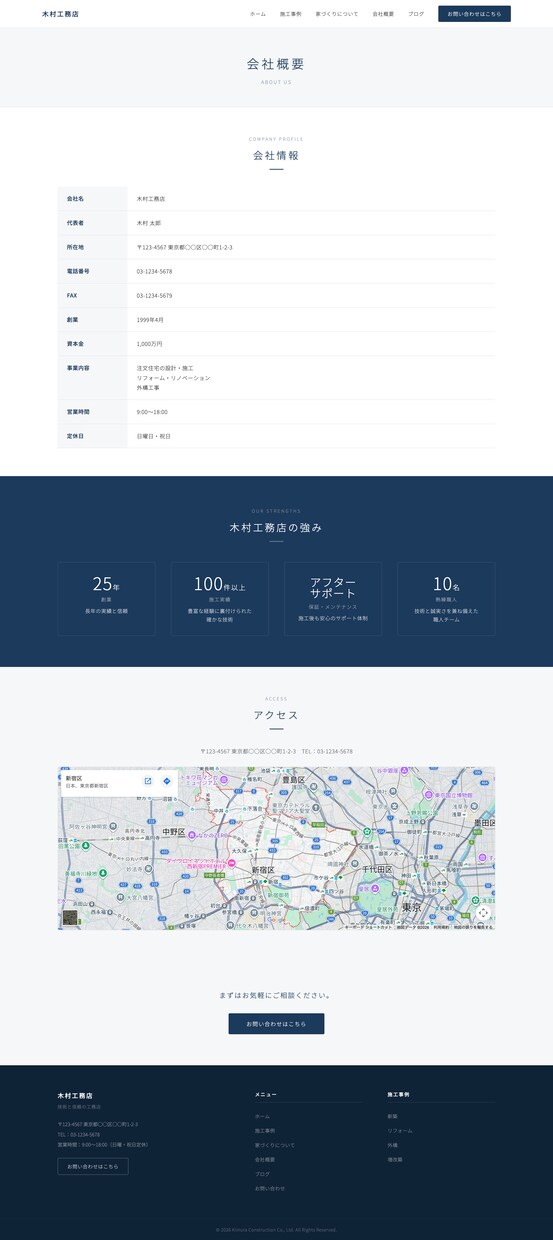Screen dimensions: 553x1240
Task: Open footer ホーム link
Action: pos(262,1116)
